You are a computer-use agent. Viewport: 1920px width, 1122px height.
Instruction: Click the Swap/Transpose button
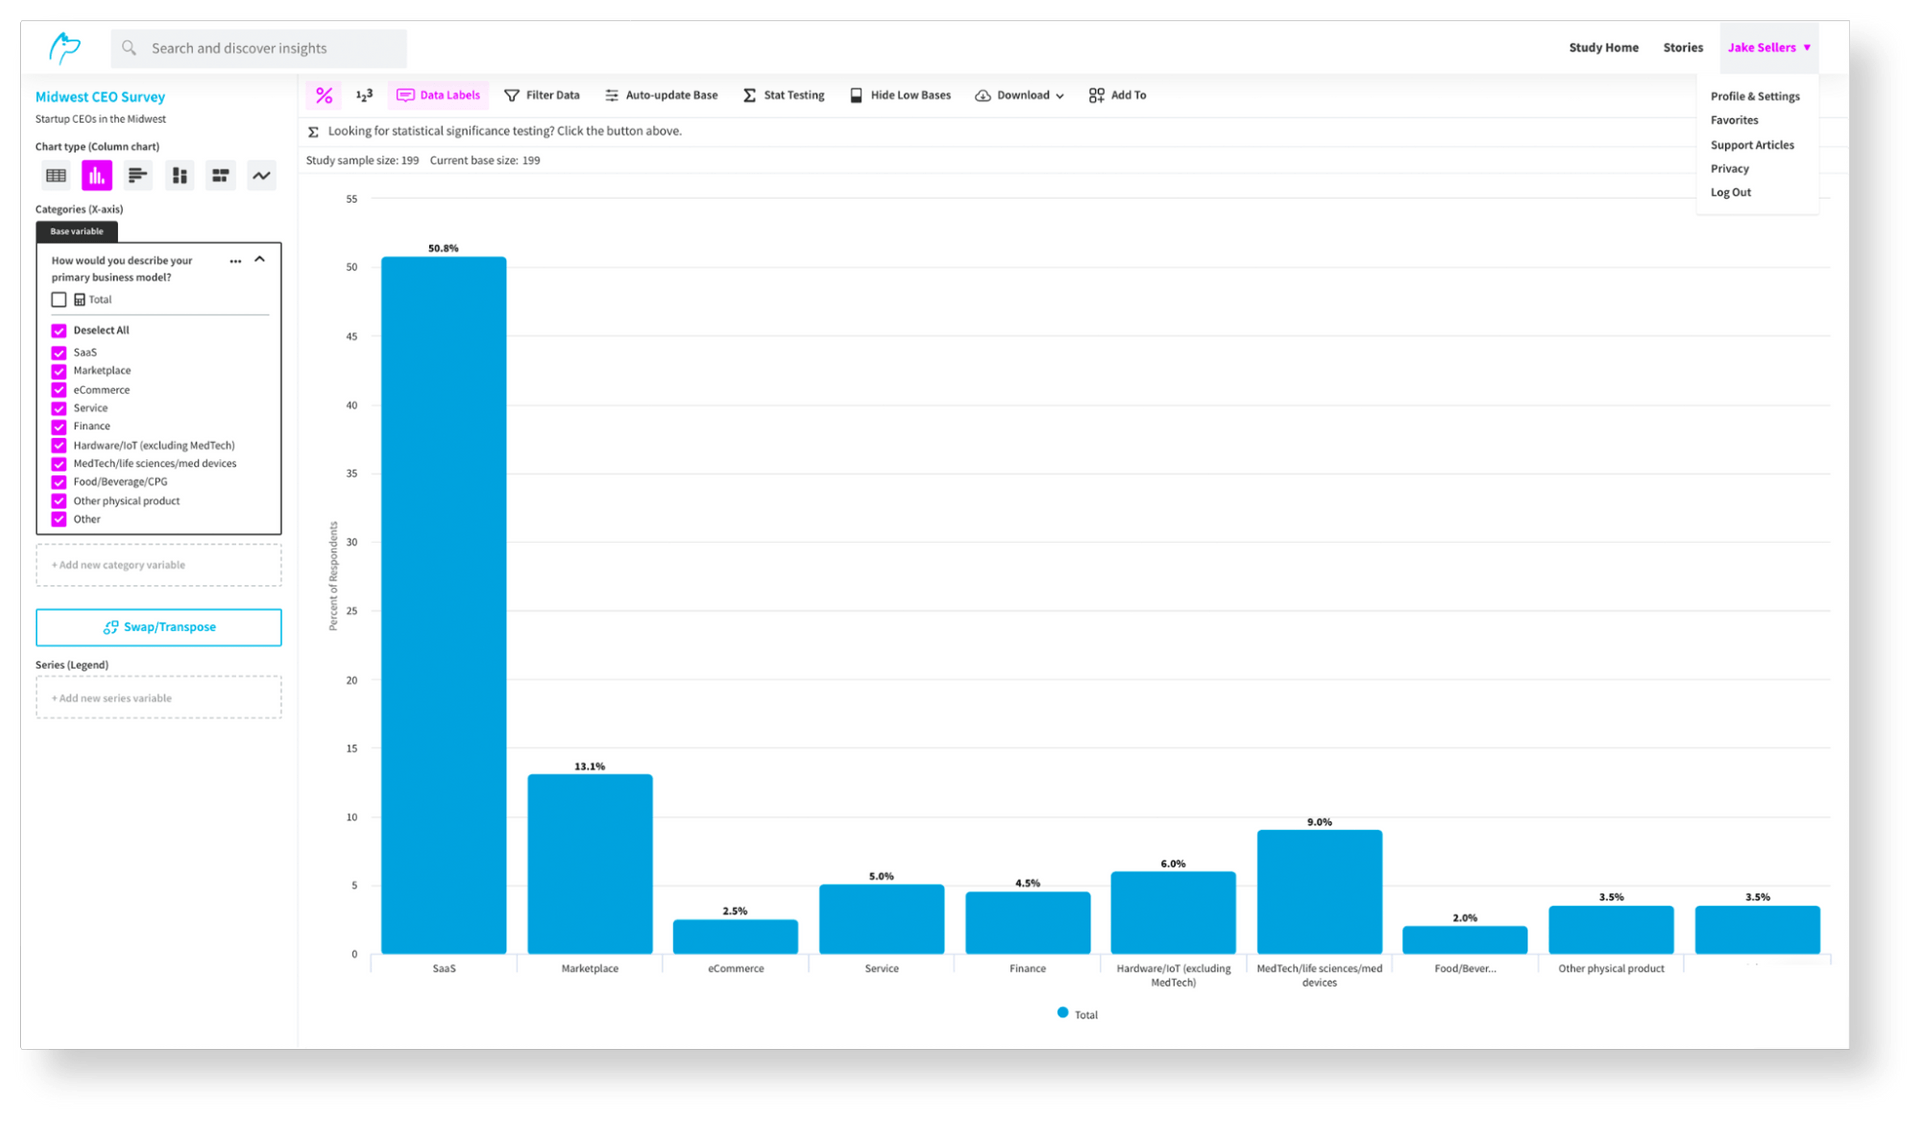tap(159, 627)
